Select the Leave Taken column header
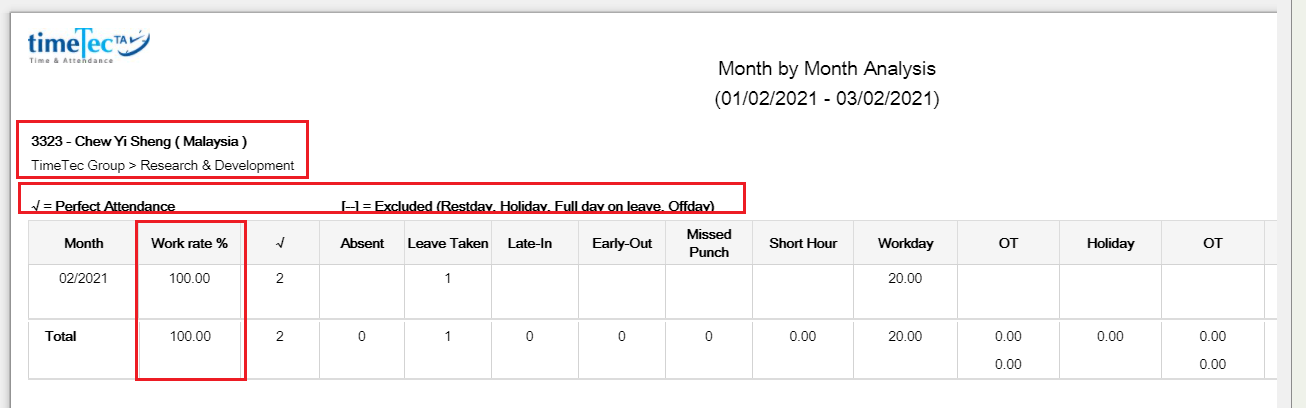This screenshot has width=1306, height=408. coord(448,243)
